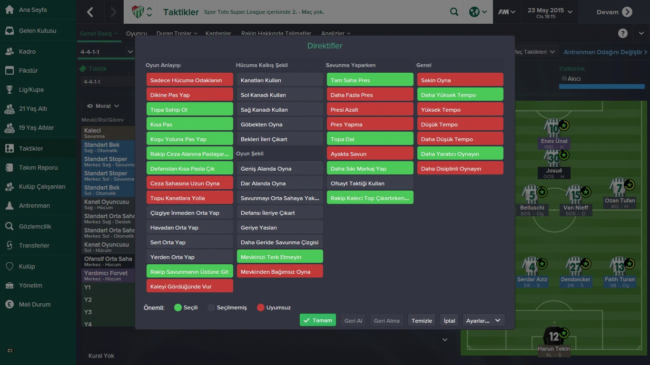Open the world globe menu

478,12
